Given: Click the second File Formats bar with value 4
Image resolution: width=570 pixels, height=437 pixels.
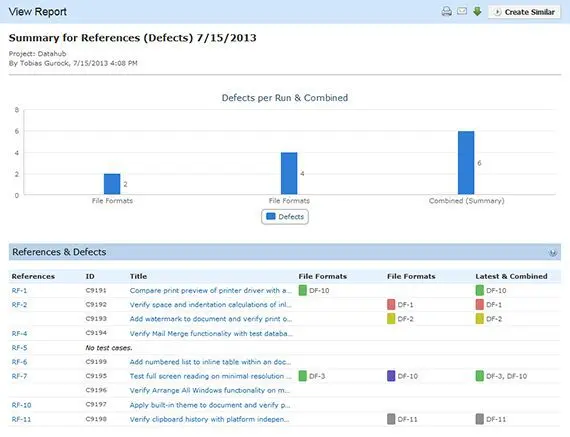Looking at the screenshot, I should click(289, 173).
